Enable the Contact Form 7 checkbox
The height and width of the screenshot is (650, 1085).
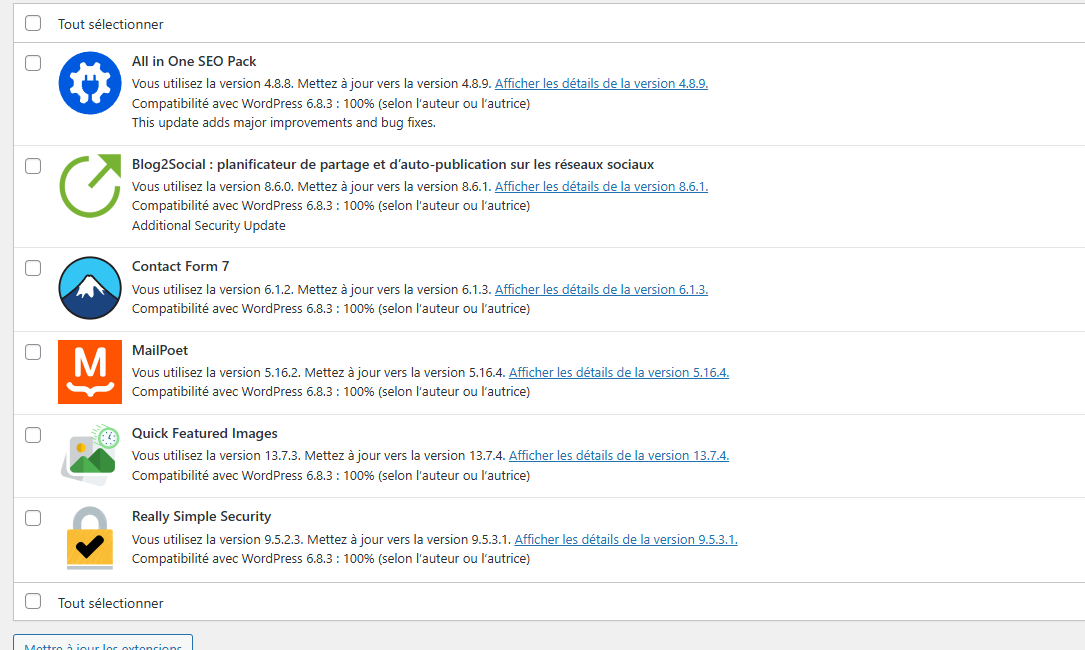tap(33, 268)
